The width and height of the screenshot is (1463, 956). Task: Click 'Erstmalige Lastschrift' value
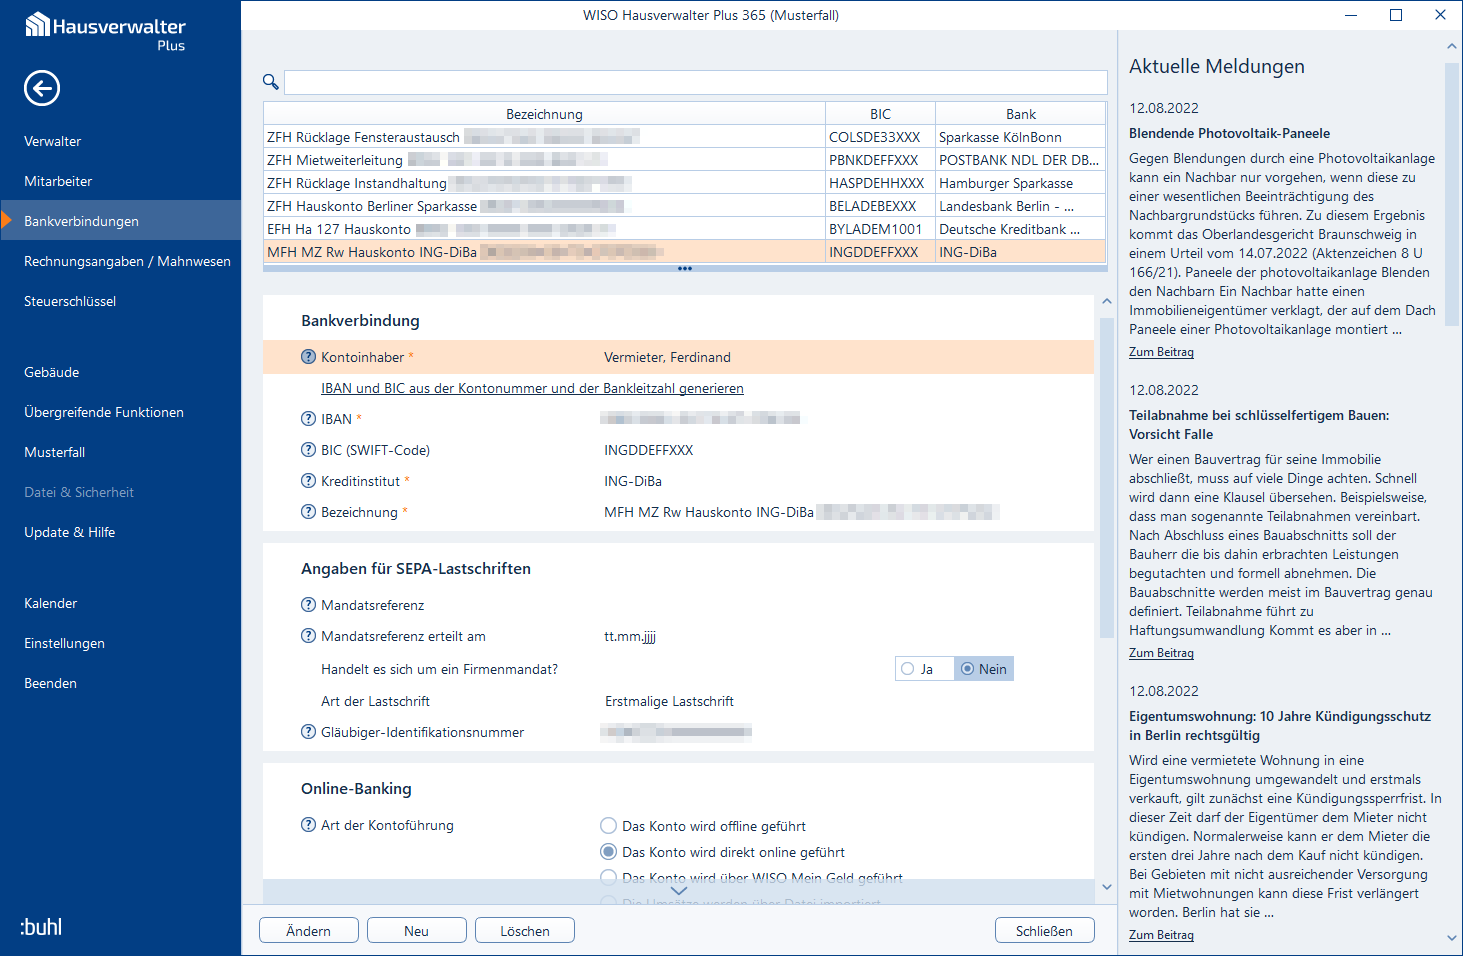[669, 701]
